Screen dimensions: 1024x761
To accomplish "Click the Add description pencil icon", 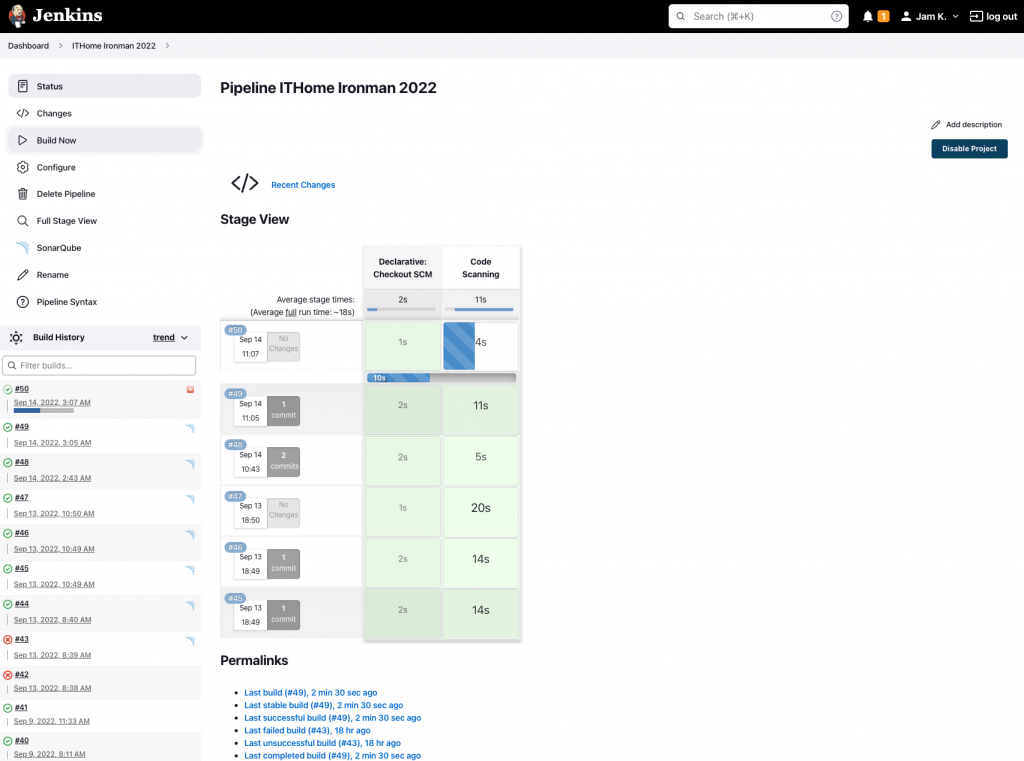I will tap(935, 125).
